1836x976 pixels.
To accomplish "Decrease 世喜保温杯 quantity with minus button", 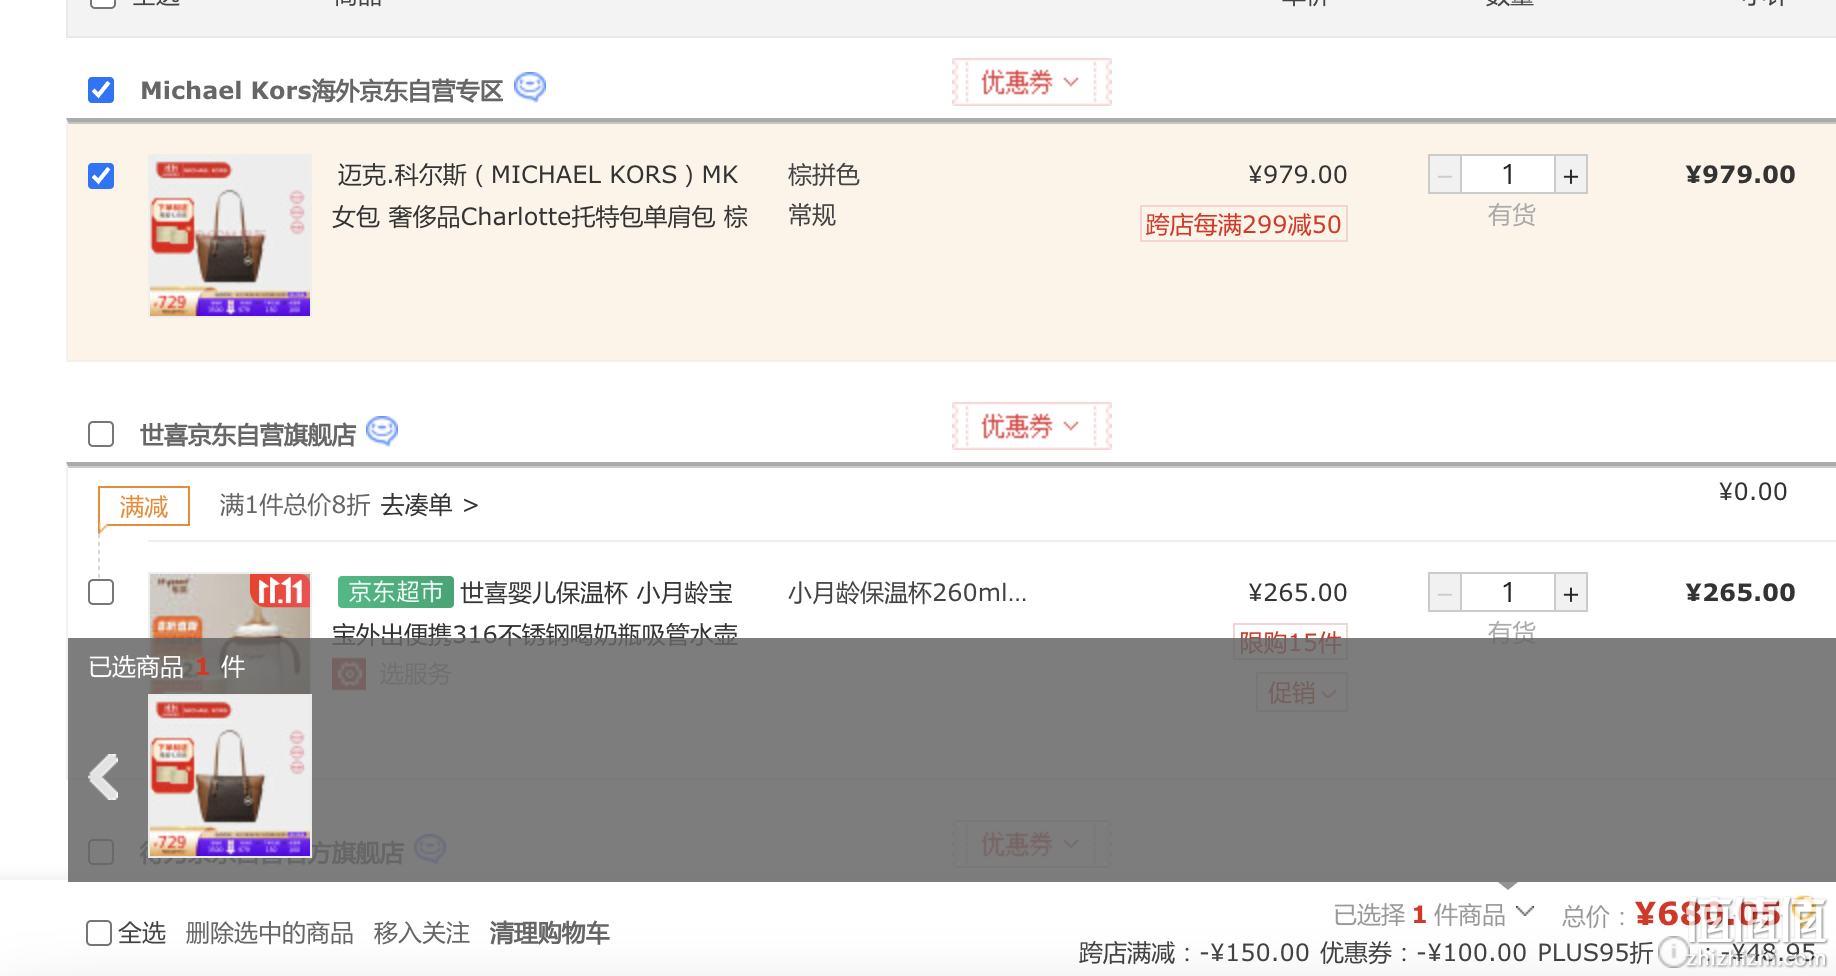I will [x=1444, y=593].
